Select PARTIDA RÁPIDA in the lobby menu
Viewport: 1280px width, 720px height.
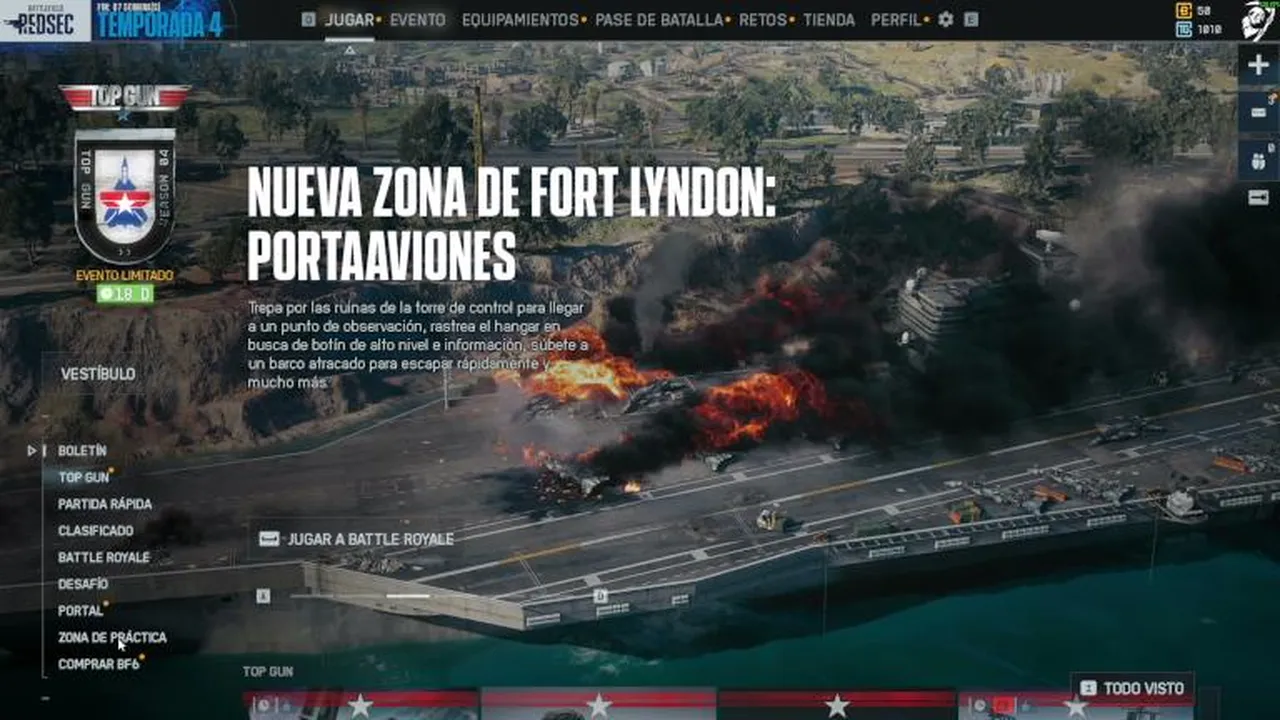[x=105, y=504]
